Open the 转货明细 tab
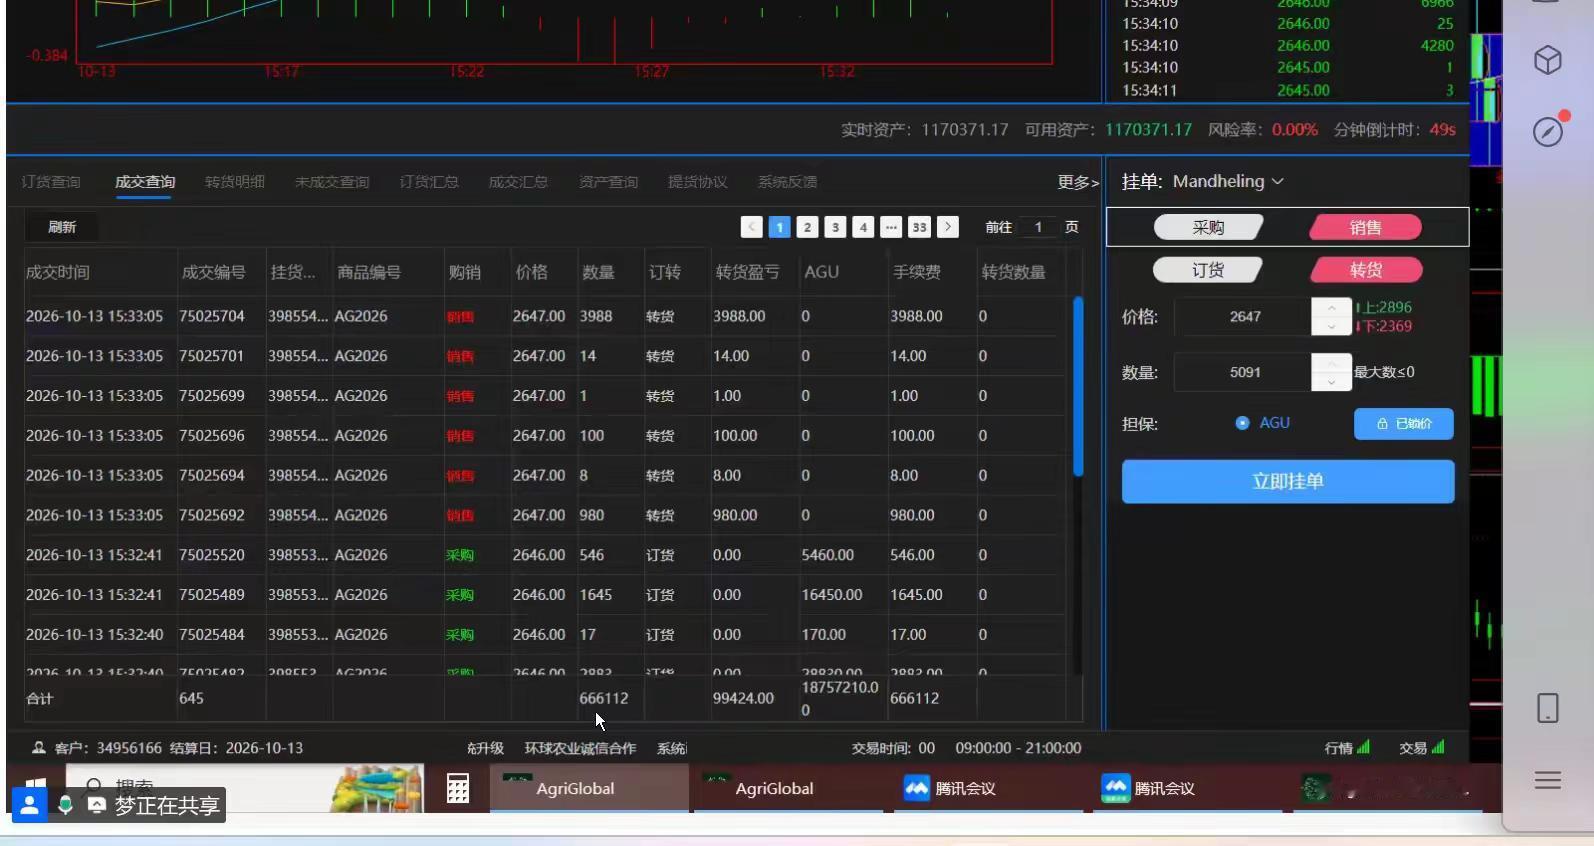 tap(235, 182)
